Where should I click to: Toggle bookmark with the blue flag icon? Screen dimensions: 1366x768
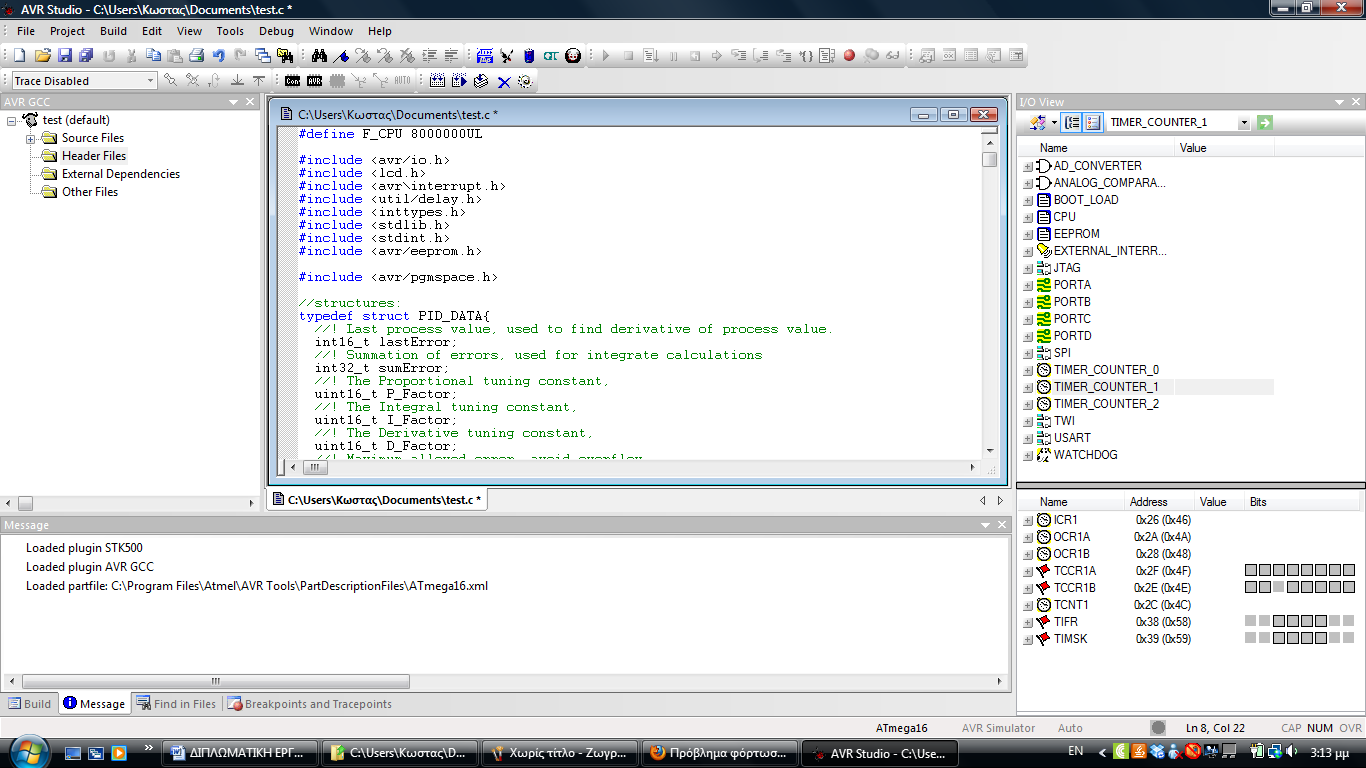pos(341,56)
